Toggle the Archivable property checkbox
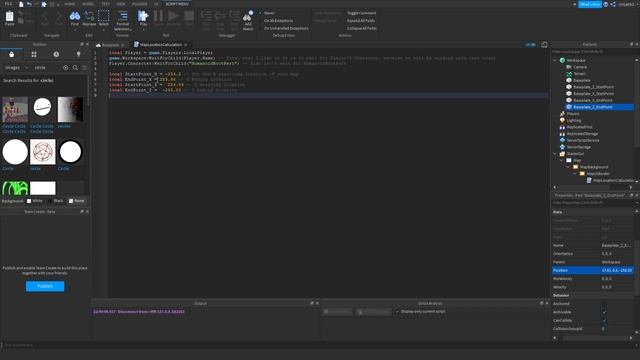This screenshot has height=360, width=640. click(604, 312)
